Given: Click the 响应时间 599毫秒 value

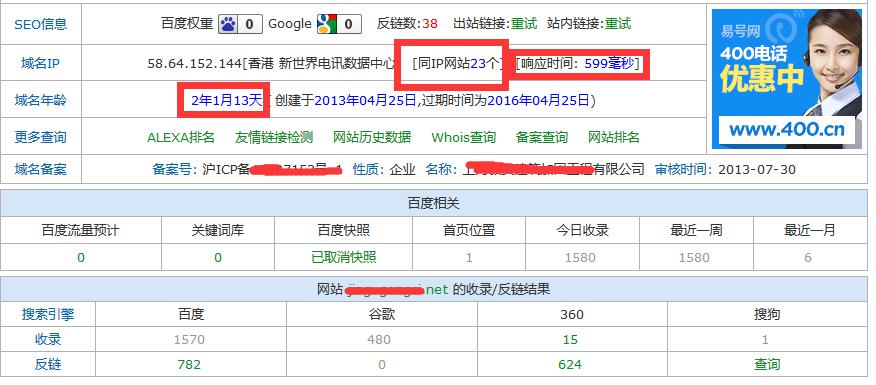Looking at the screenshot, I should pyautogui.click(x=610, y=63).
